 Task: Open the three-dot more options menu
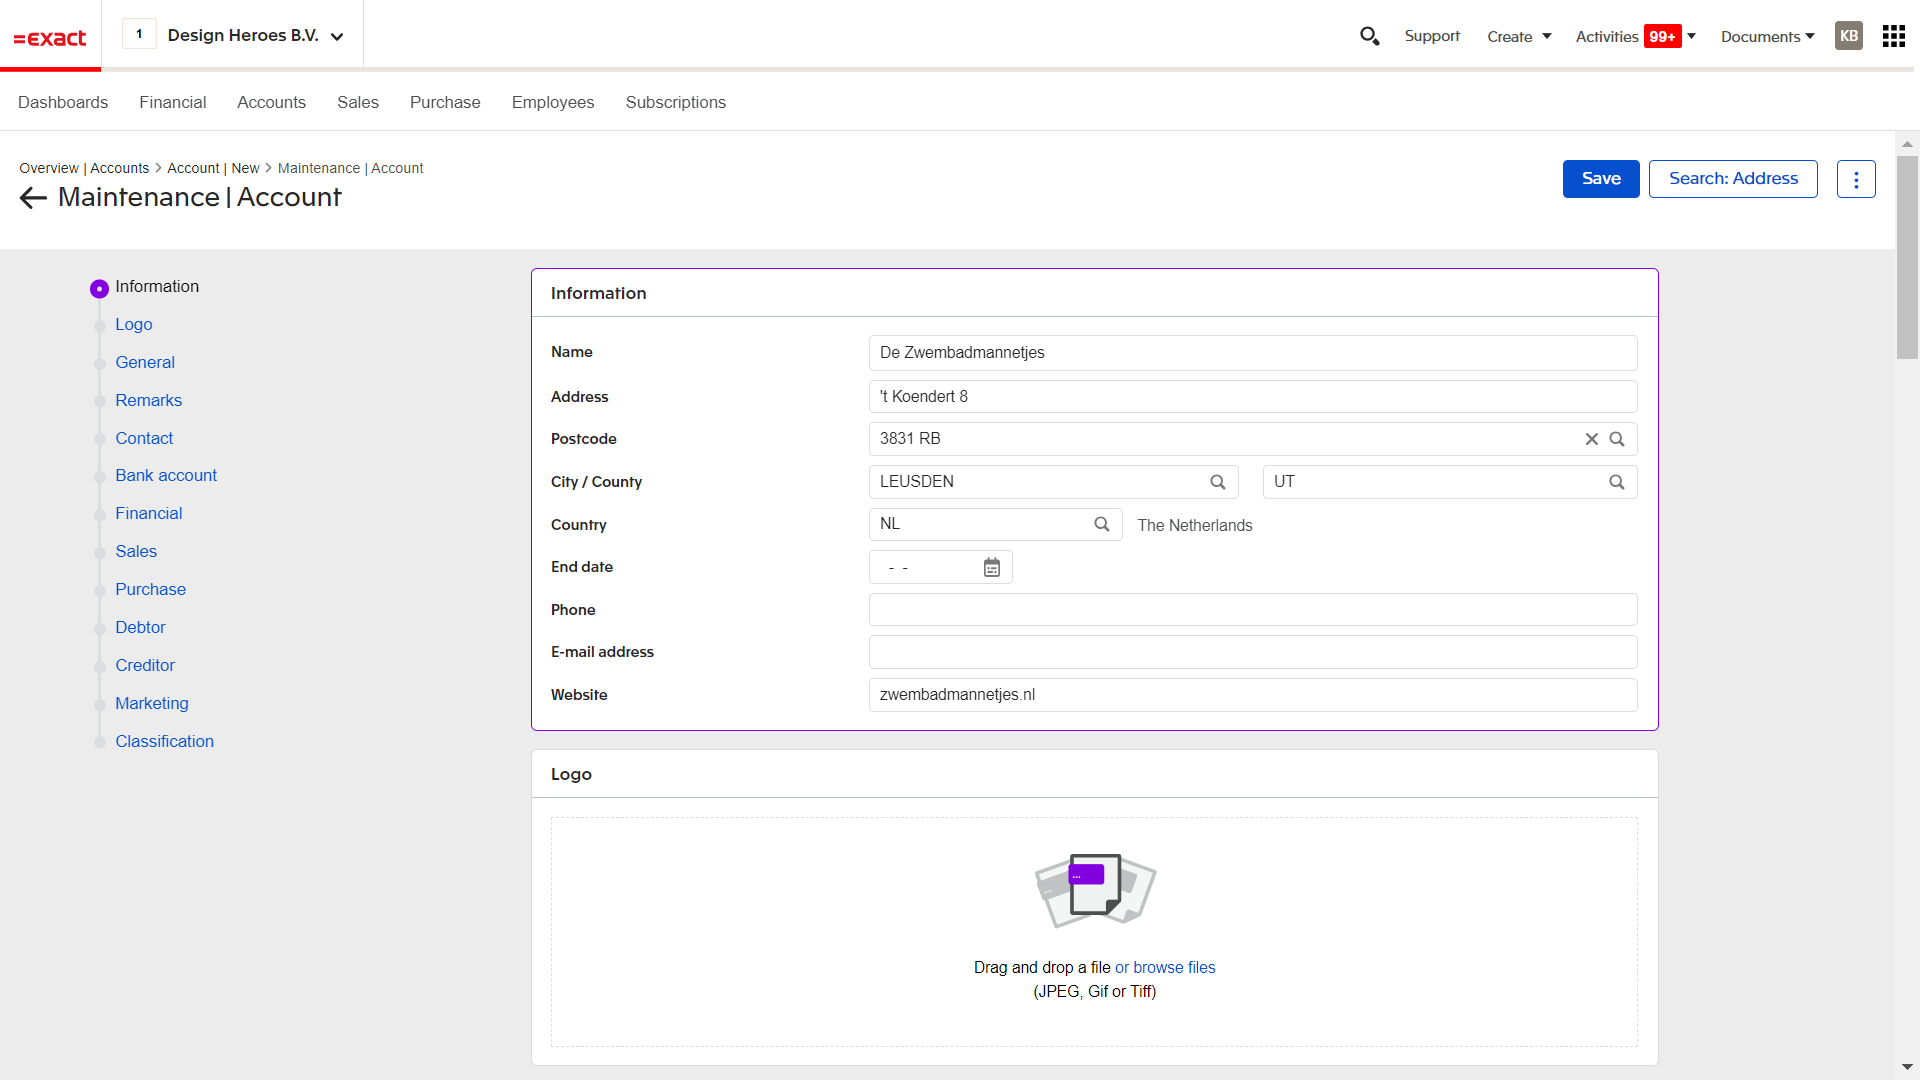click(x=1856, y=179)
